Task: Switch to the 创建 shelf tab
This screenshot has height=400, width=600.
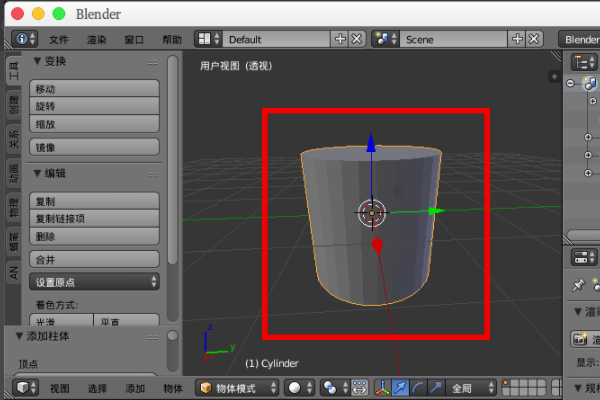Action: pos(14,106)
